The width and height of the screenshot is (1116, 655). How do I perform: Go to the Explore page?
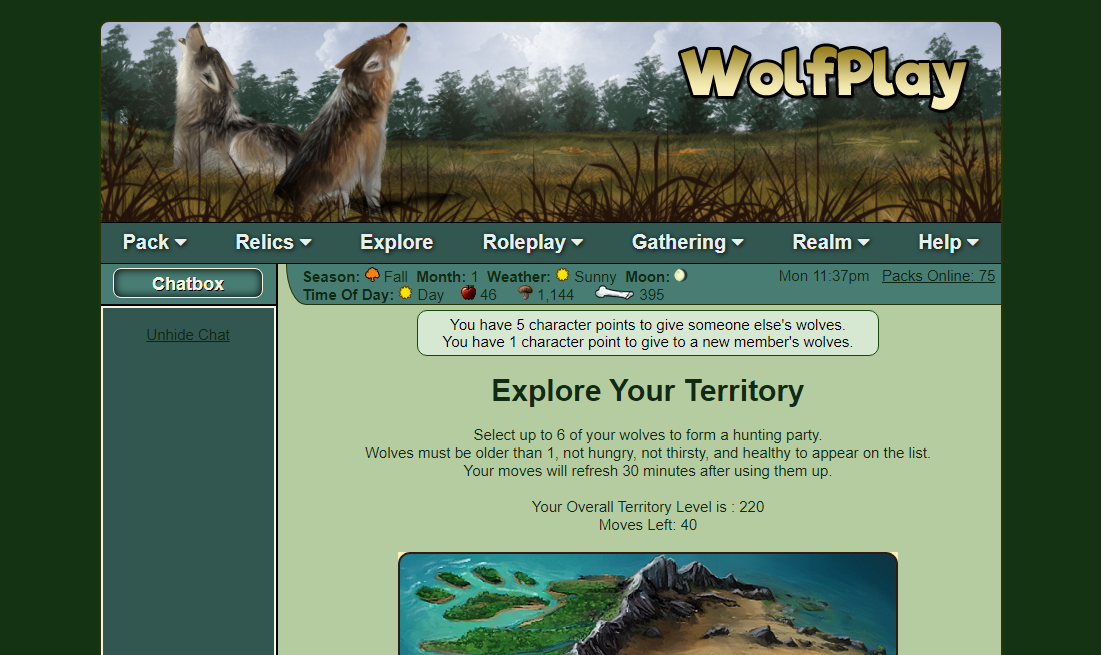396,243
